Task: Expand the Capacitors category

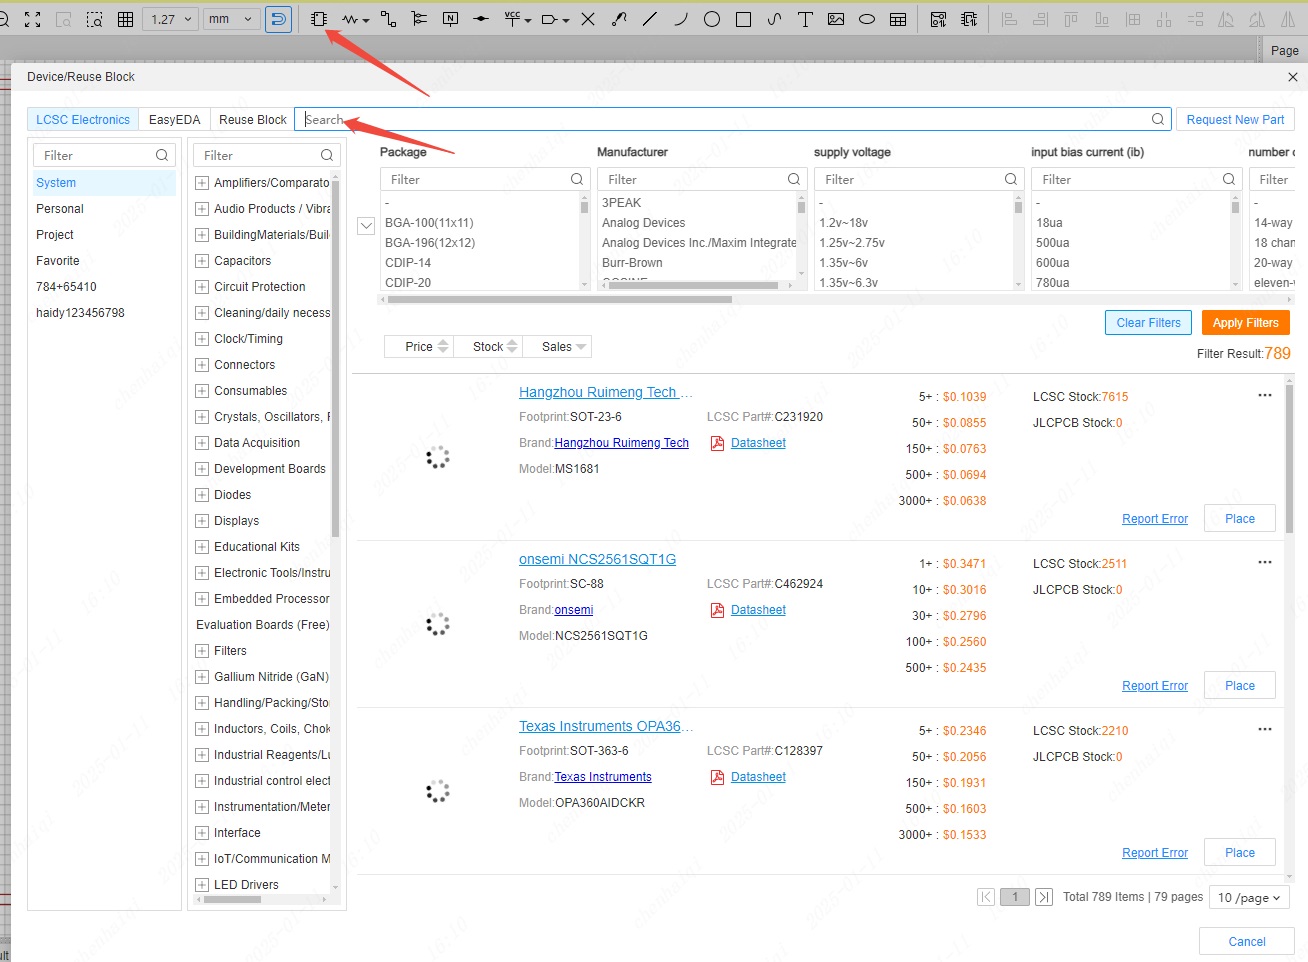Action: (x=202, y=261)
